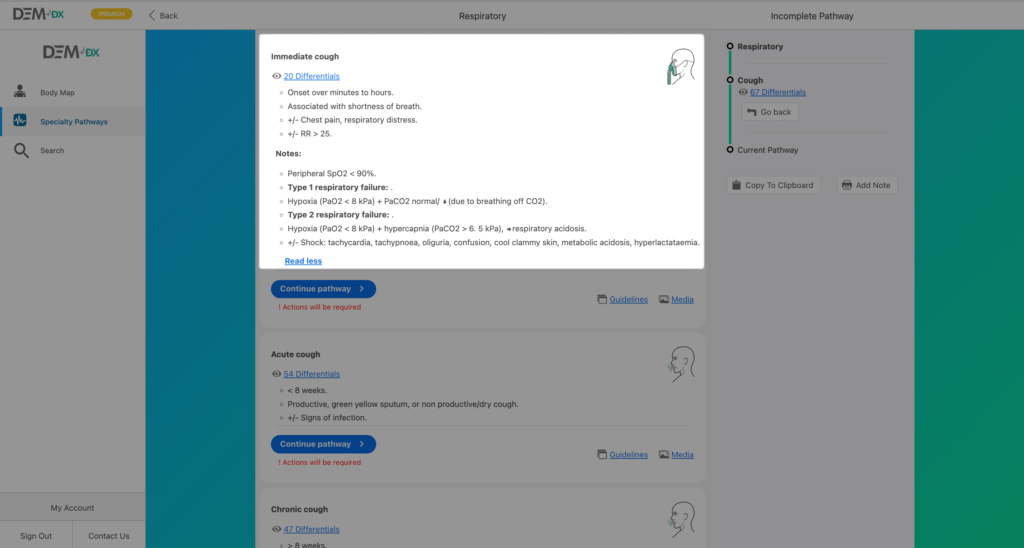1024x548 pixels.
Task: Continue pathway for Immediate cough
Action: point(323,289)
